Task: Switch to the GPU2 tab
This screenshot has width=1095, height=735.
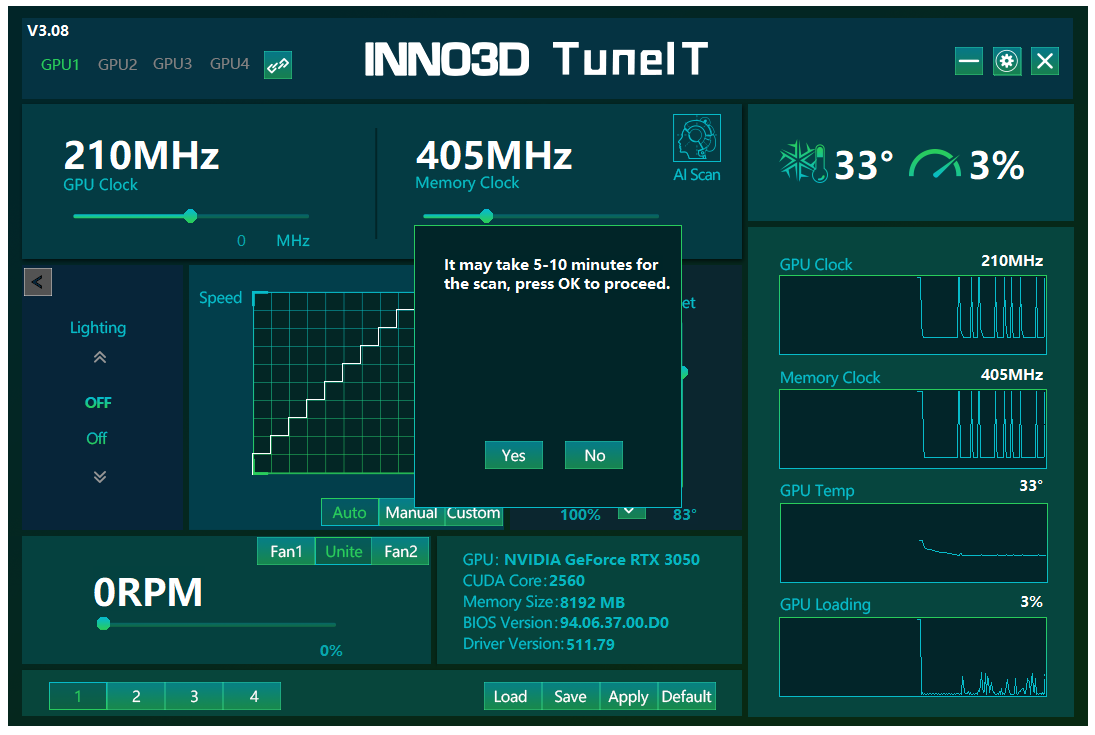Action: pos(117,64)
